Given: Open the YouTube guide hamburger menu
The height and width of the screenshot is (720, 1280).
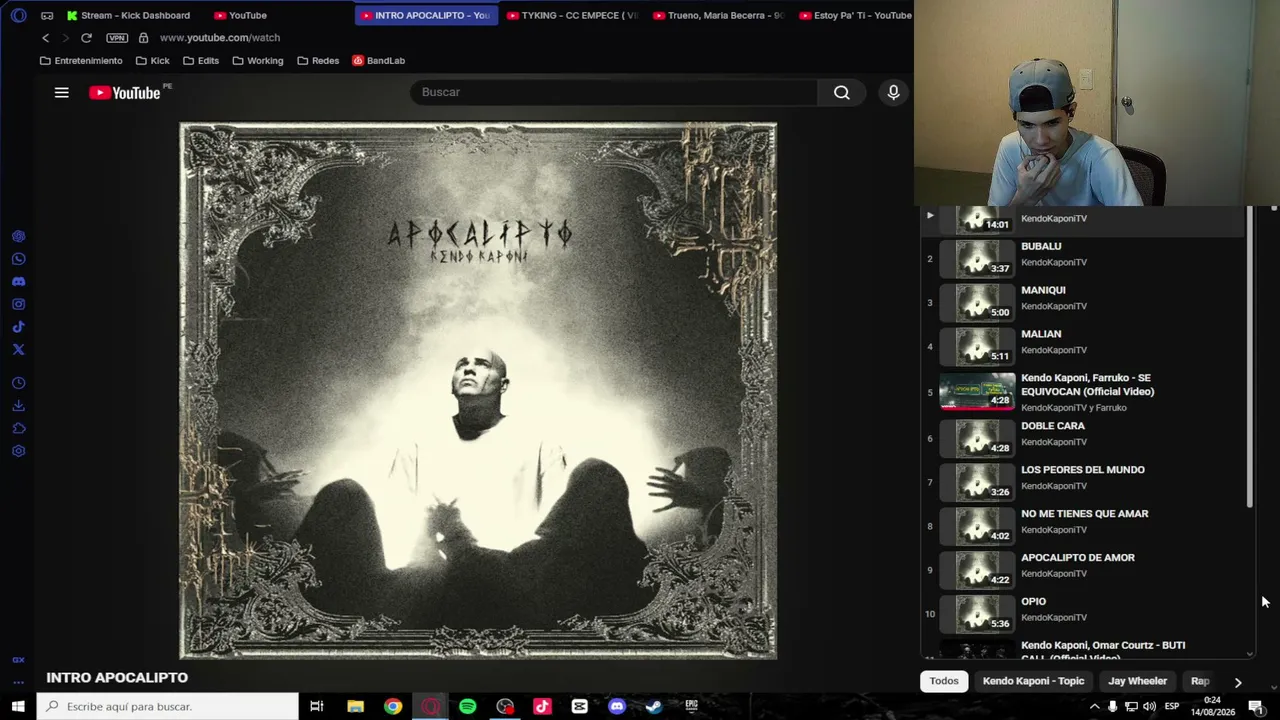Looking at the screenshot, I should [61, 92].
